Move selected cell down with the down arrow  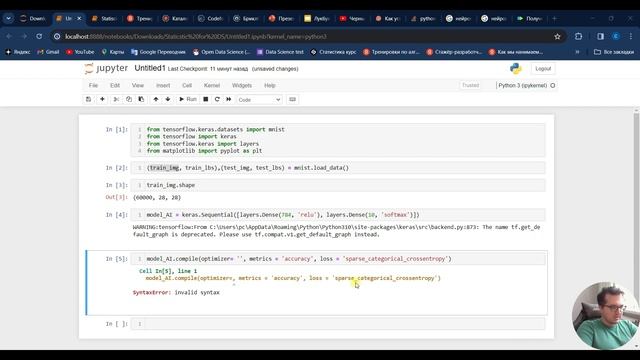[168, 99]
